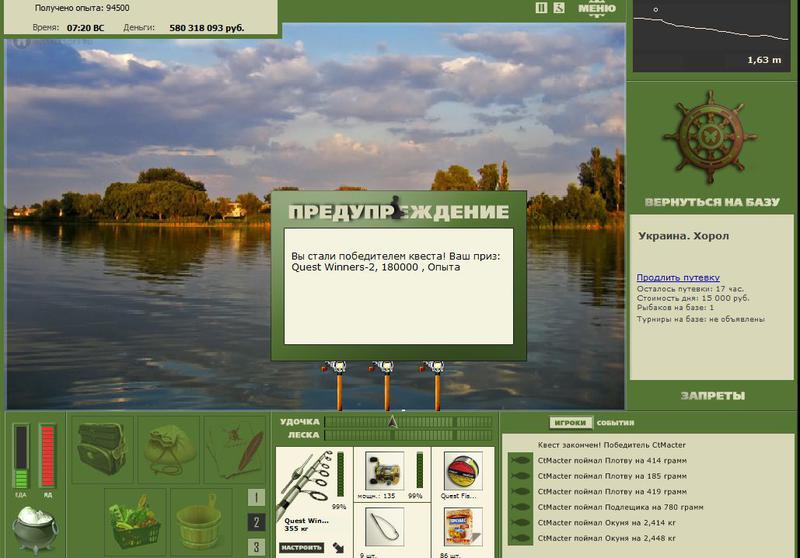800x558 pixels.
Task: Click fish icon beside Плотву на 185 грамм
Action: [x=520, y=476]
